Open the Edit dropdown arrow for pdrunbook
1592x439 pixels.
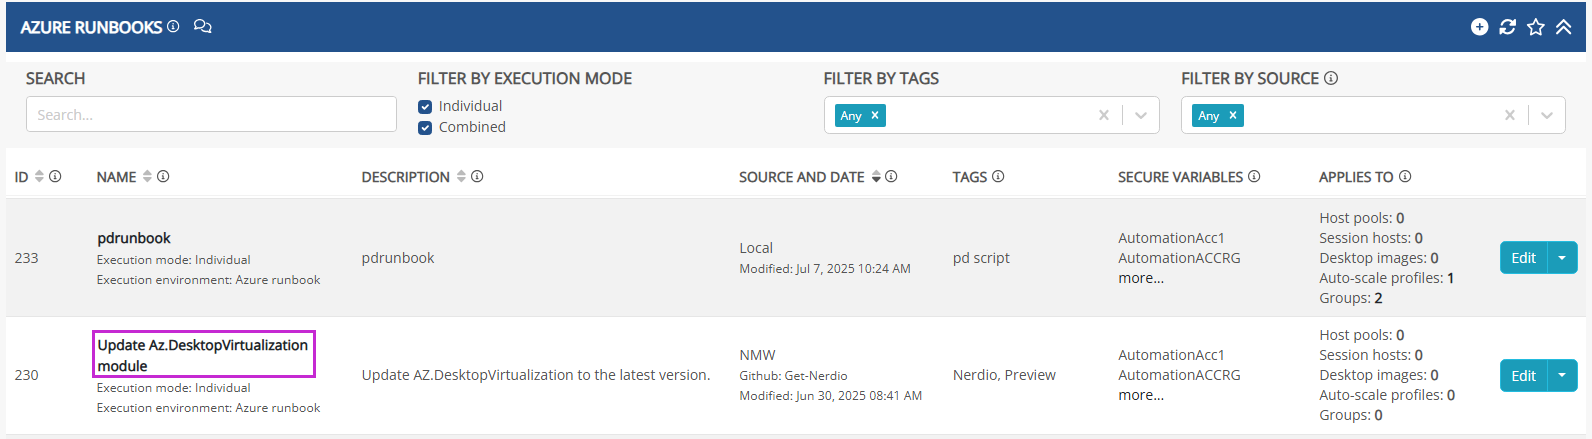pyautogui.click(x=1562, y=258)
